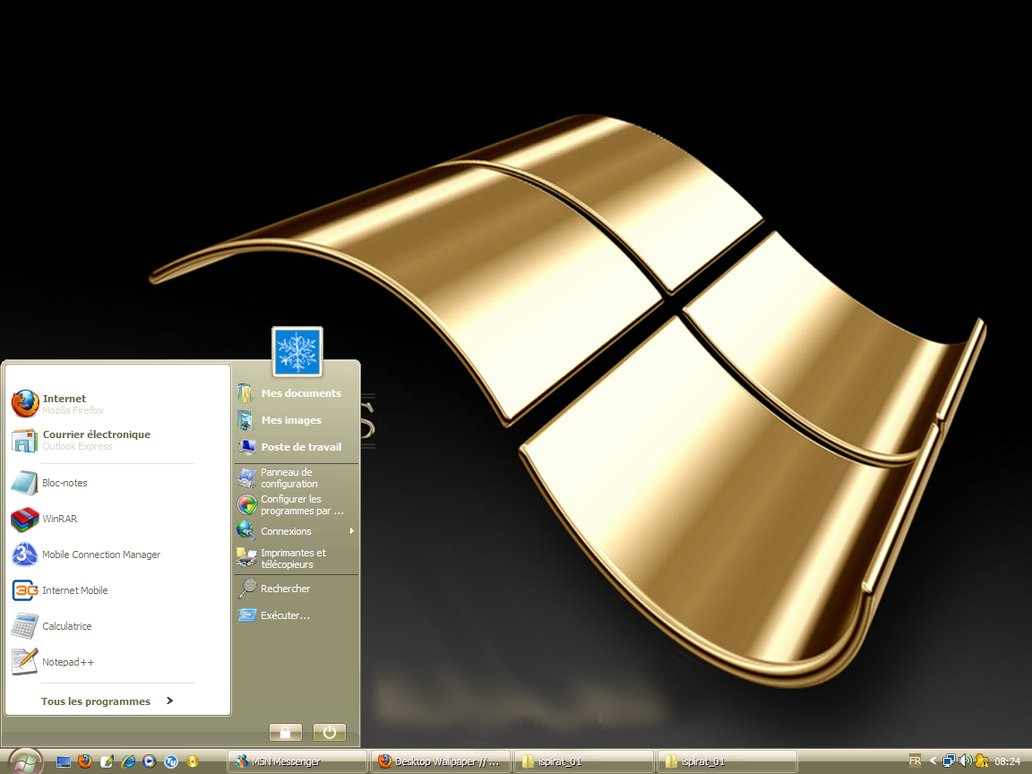The width and height of the screenshot is (1032, 774).
Task: Open Panneau de configuration
Action: 296,478
